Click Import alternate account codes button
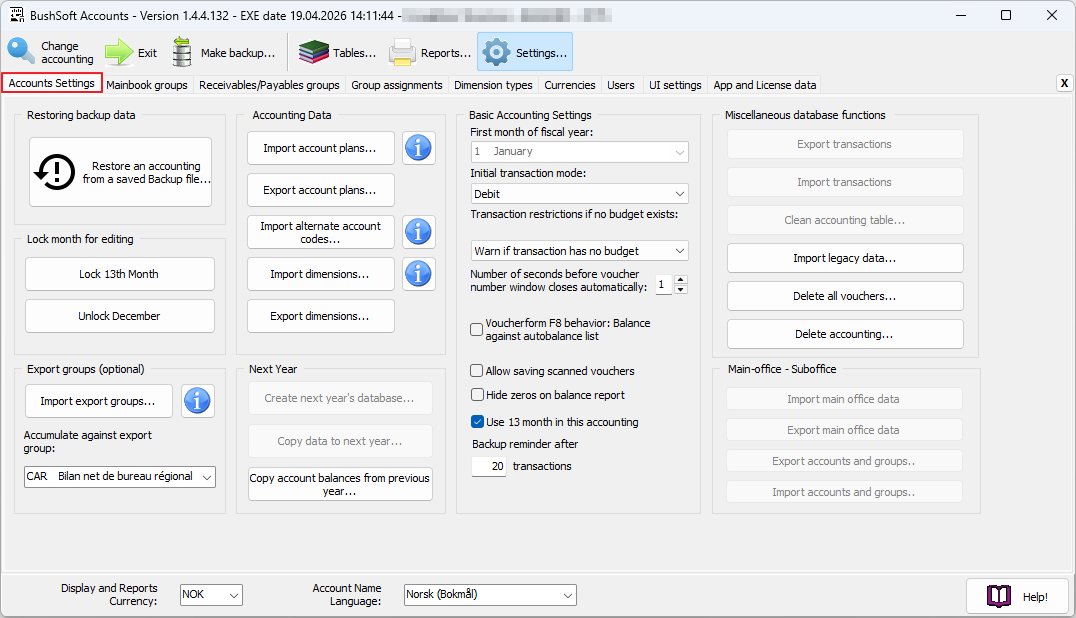The width and height of the screenshot is (1076, 618). 320,232
